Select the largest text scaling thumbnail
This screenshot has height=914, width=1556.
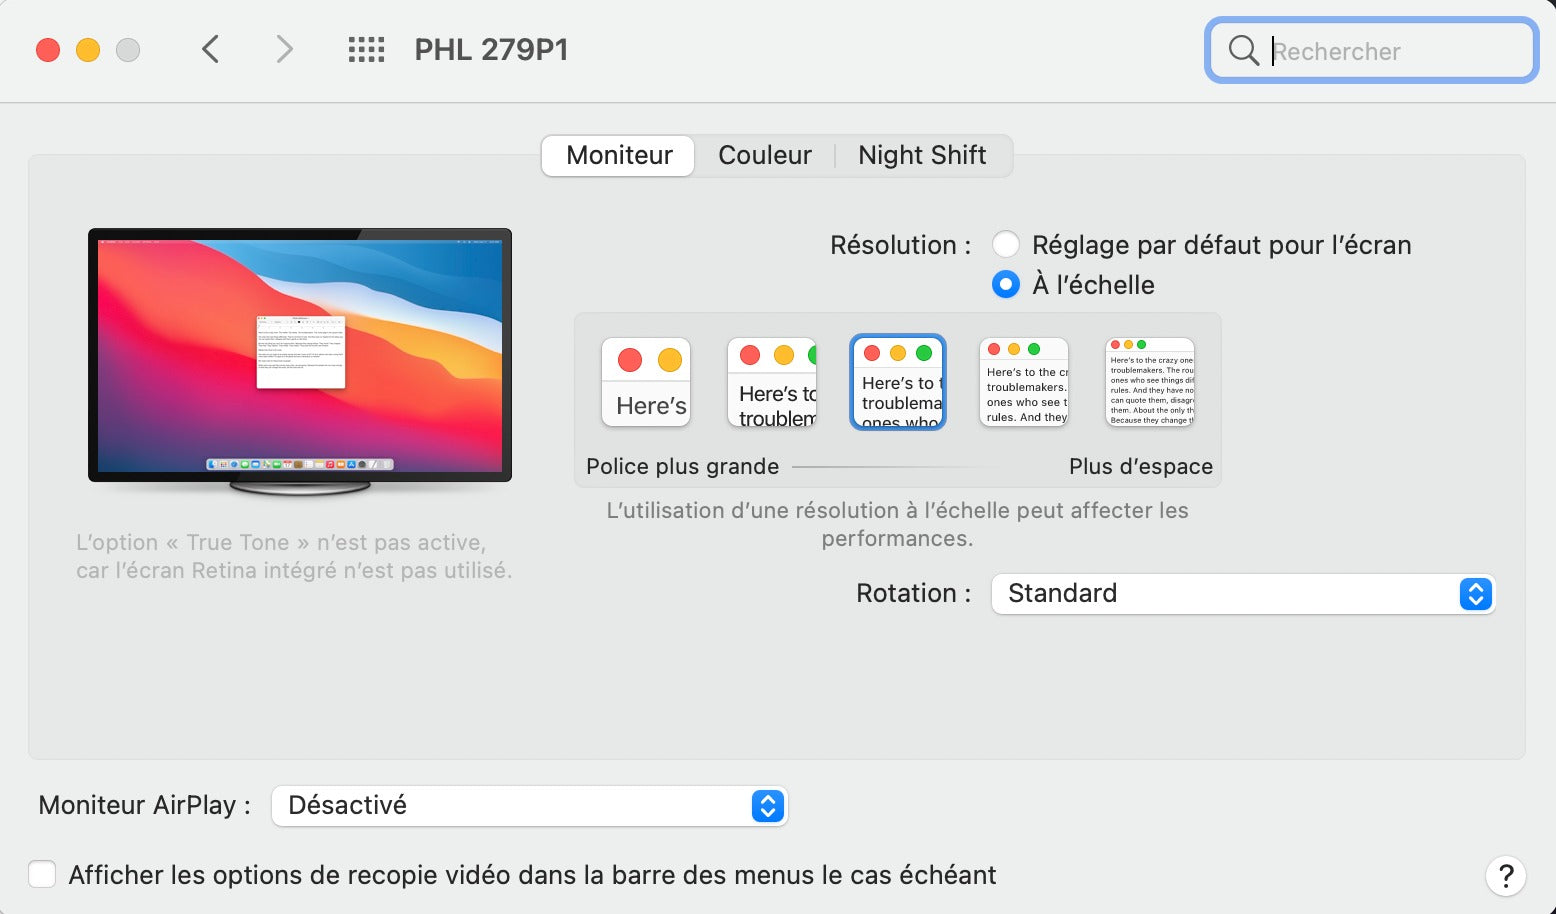pos(646,382)
